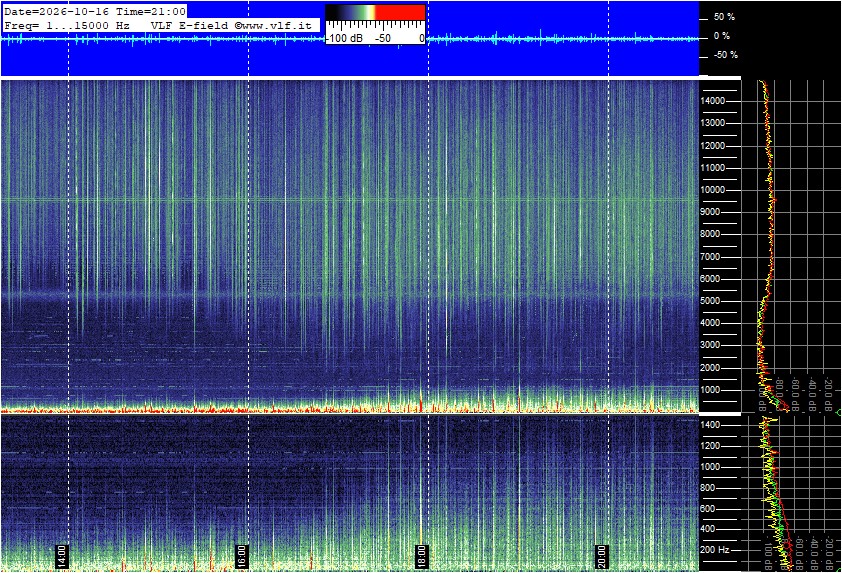This screenshot has width=842, height=573.
Task: Click the 400 label on low-frequency axis
Action: click(708, 529)
